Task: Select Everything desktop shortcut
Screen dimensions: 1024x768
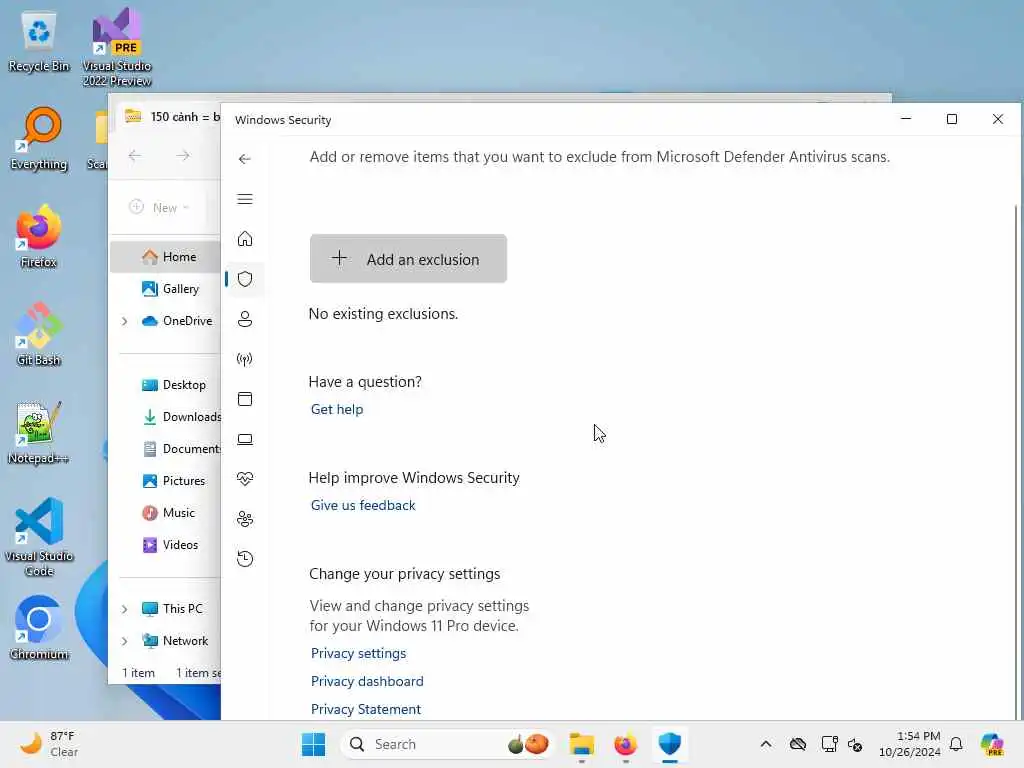Action: coord(39,139)
